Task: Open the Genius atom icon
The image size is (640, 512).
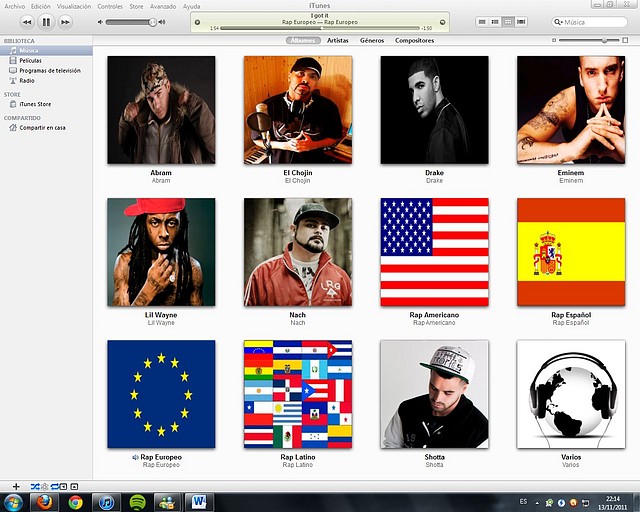Action: [x=44, y=486]
